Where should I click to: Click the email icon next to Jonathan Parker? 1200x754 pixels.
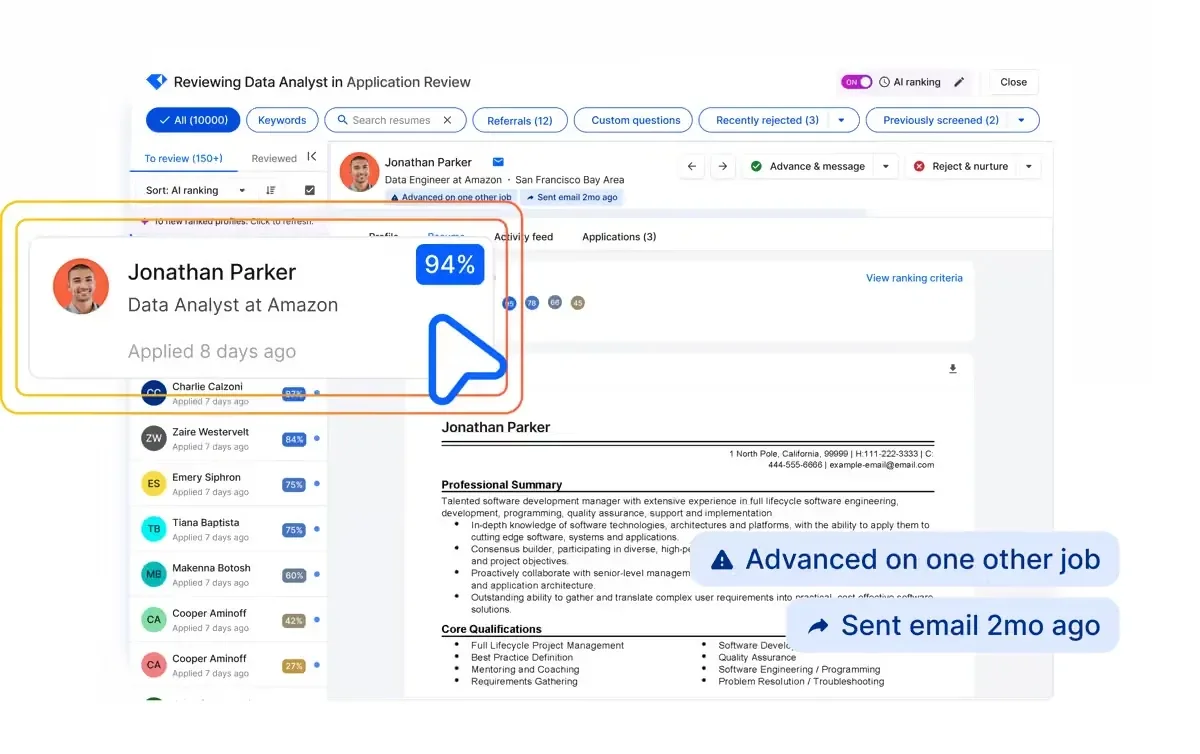(x=498, y=162)
